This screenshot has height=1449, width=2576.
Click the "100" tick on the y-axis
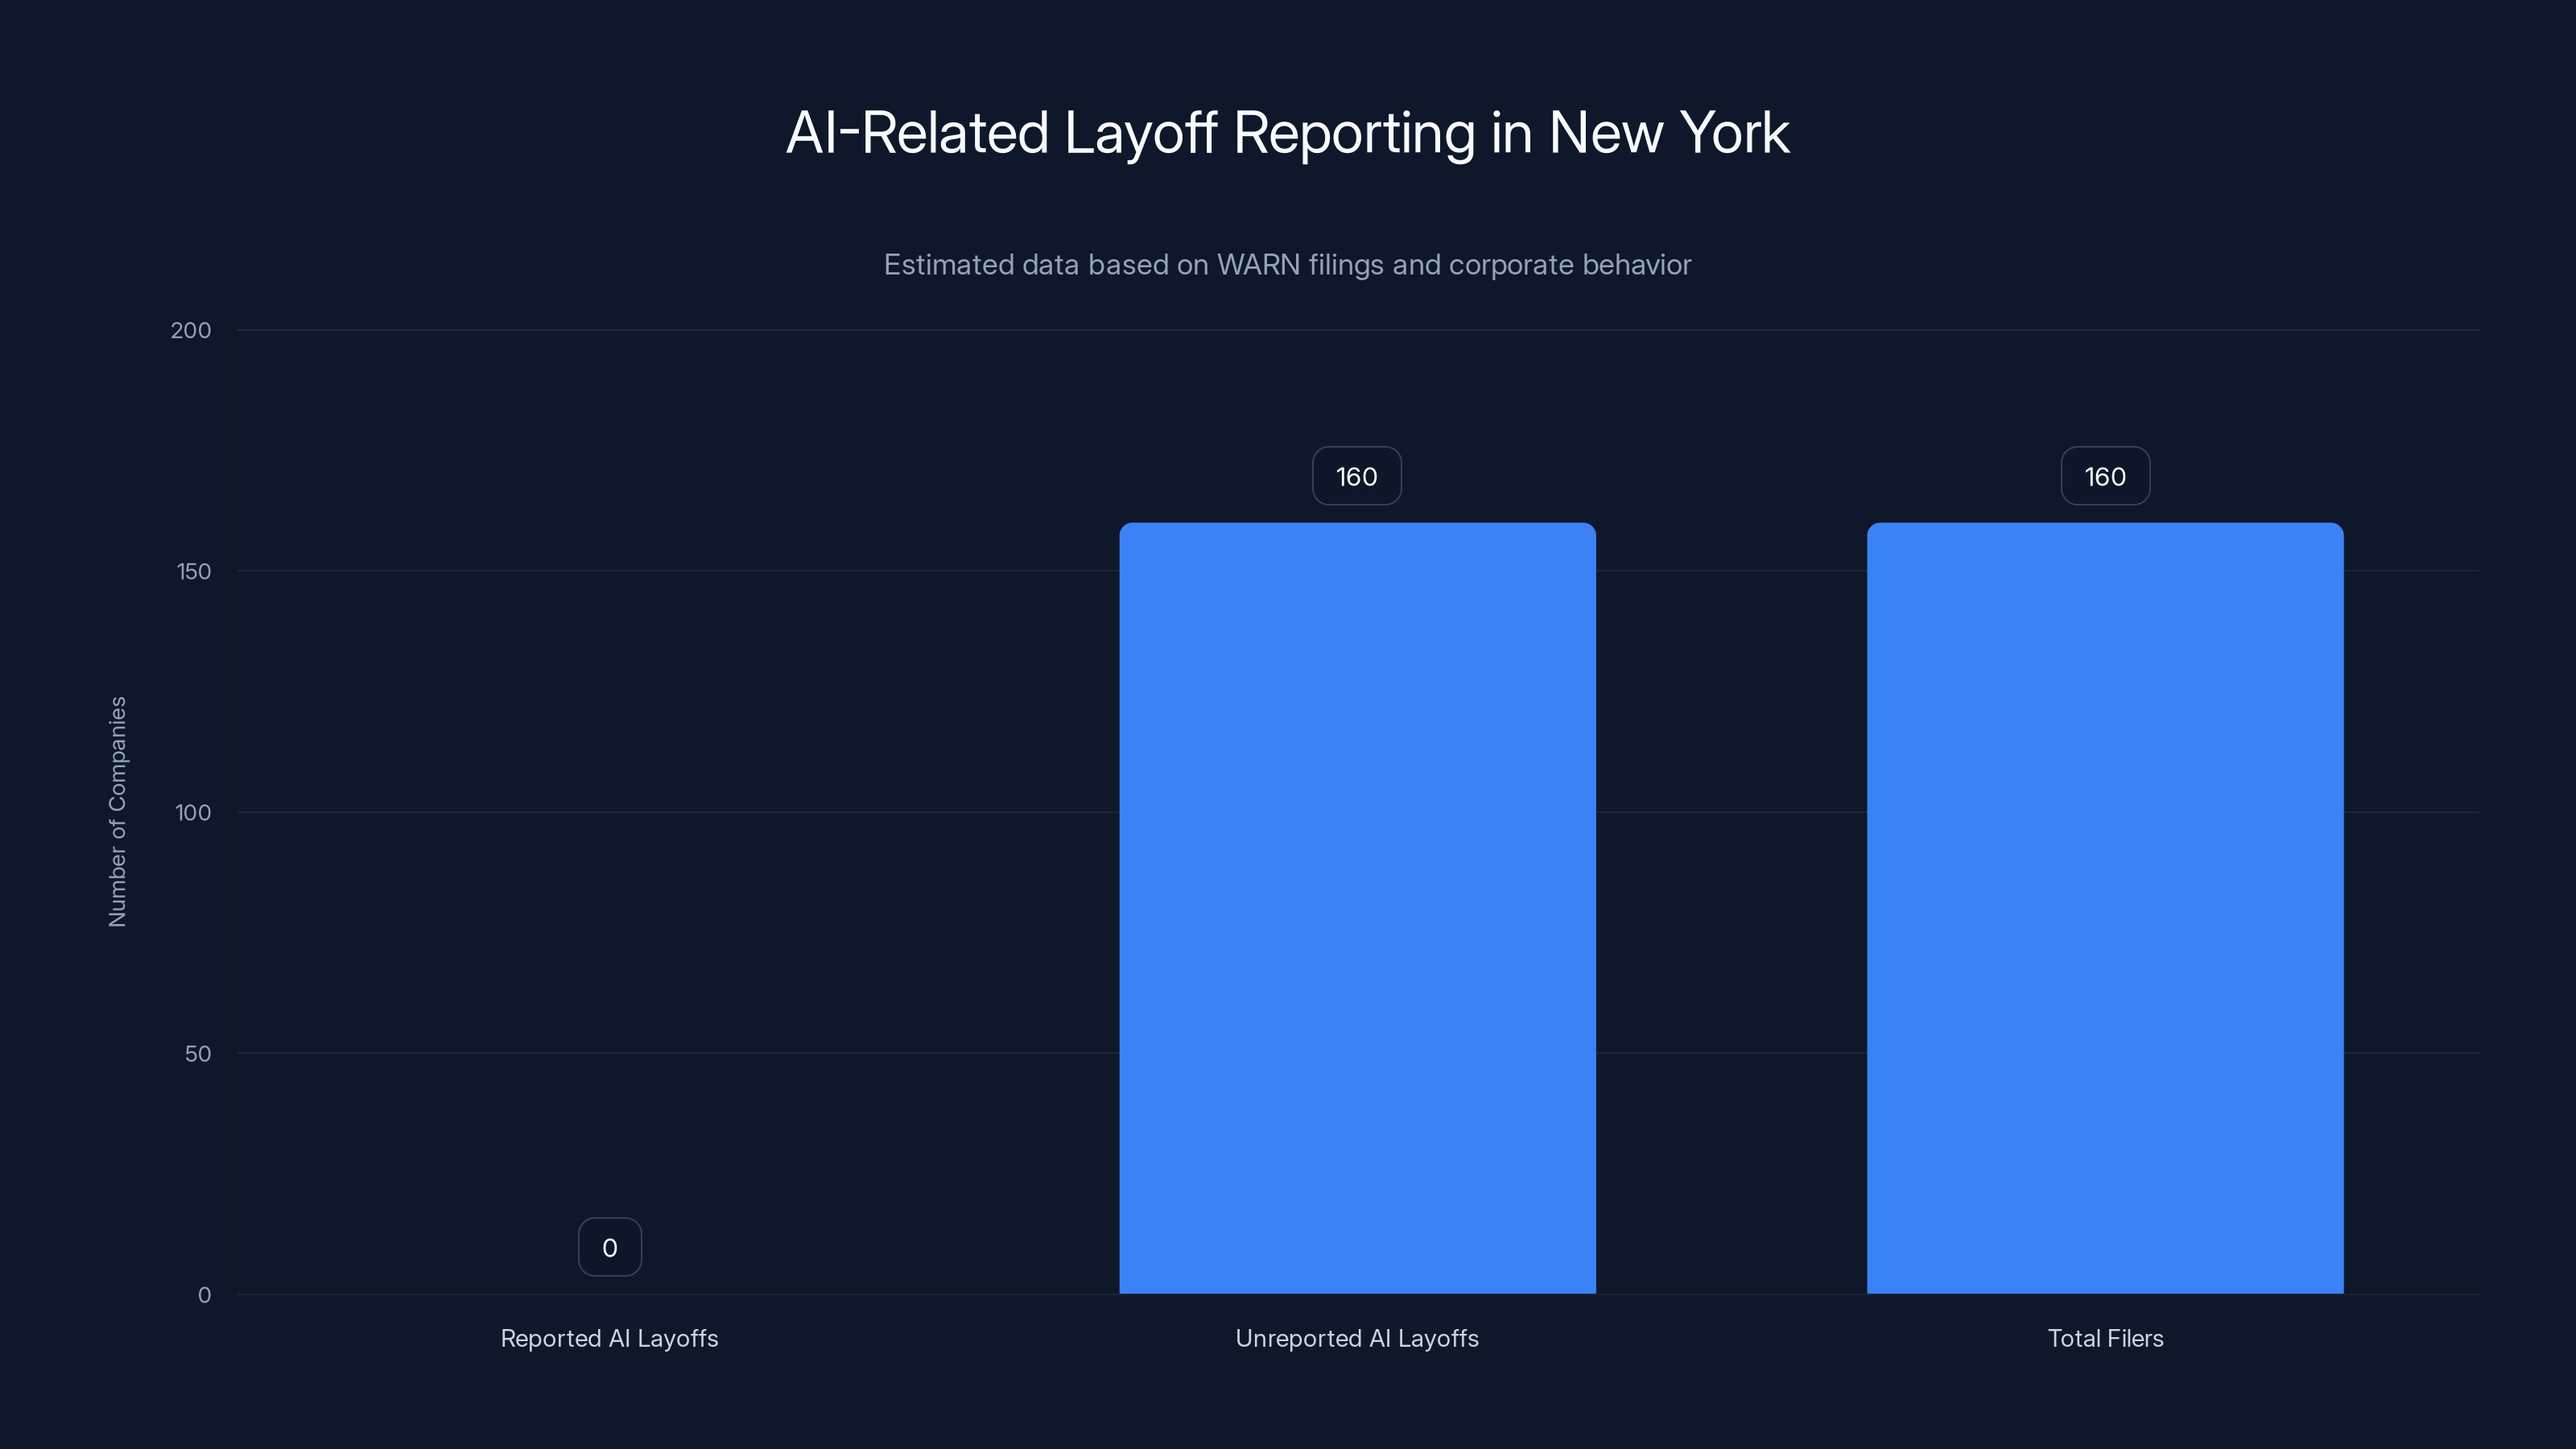(196, 813)
